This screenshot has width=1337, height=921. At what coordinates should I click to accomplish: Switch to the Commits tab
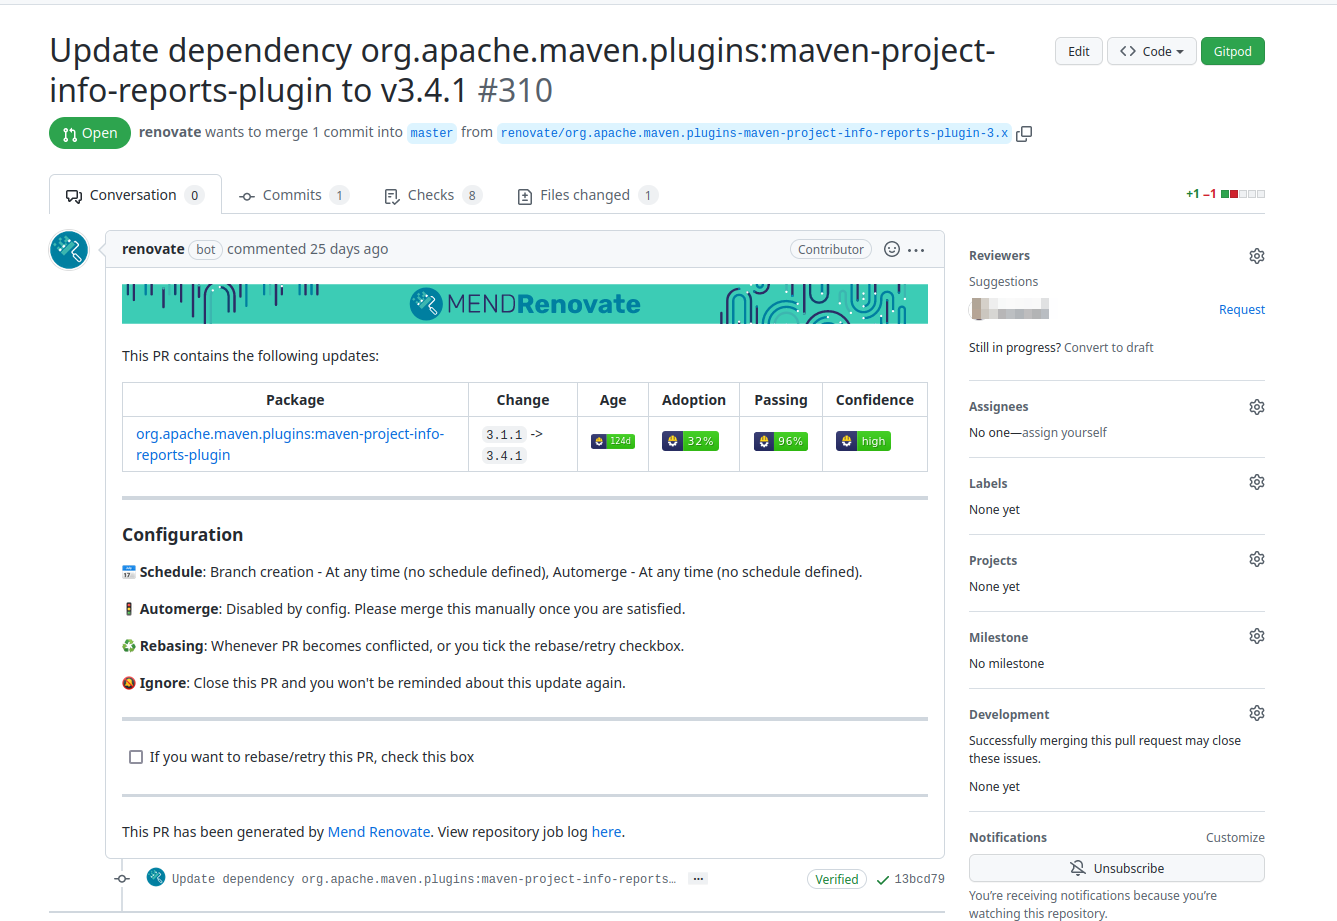(x=292, y=195)
